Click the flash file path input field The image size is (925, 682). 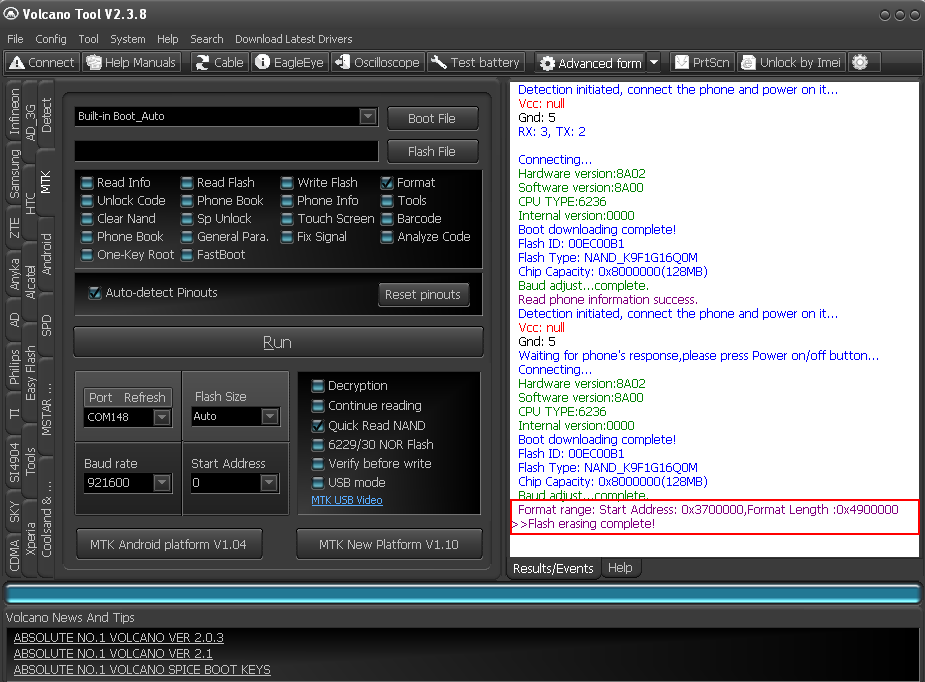[x=226, y=151]
